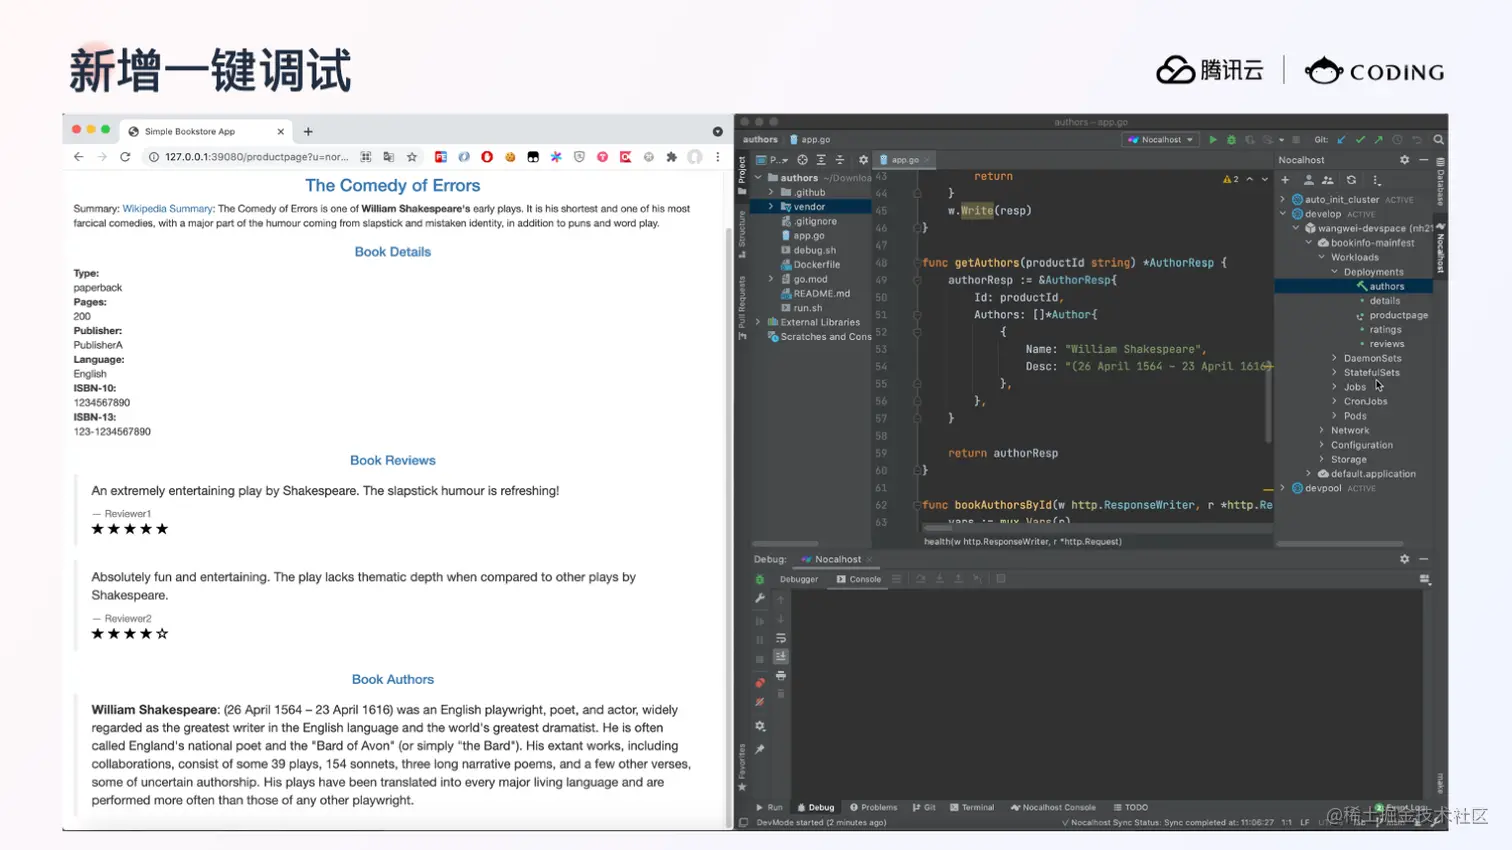
Task: Click the red Opera-style extension icon
Action: click(x=487, y=157)
